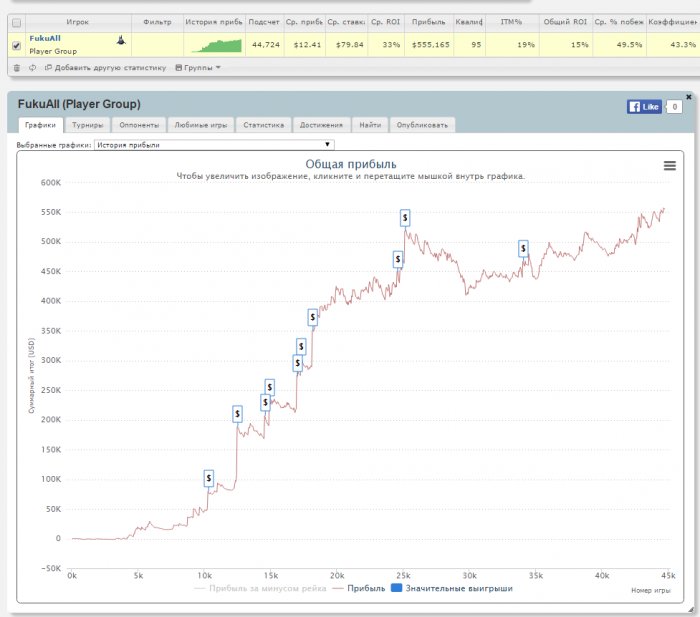Click the $ marker near 35k games
Viewport: 700px width, 617px height.
coord(523,249)
